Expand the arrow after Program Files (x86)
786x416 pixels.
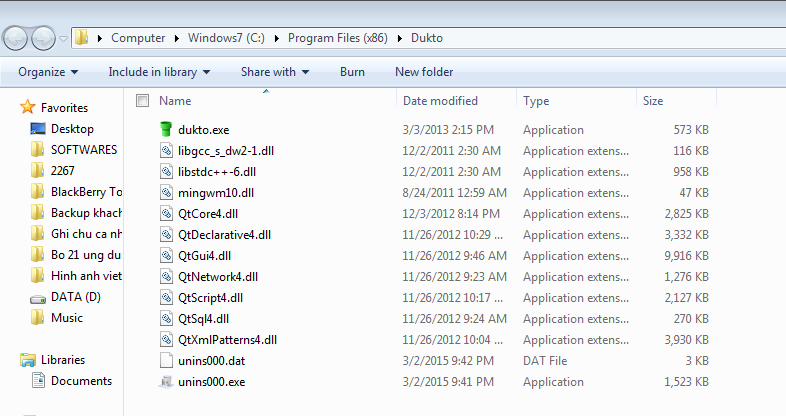[400, 38]
